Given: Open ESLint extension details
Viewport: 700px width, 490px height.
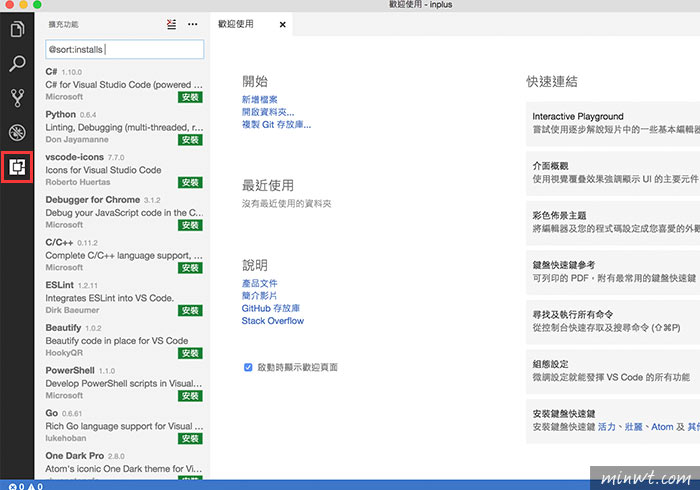Looking at the screenshot, I should [121, 298].
